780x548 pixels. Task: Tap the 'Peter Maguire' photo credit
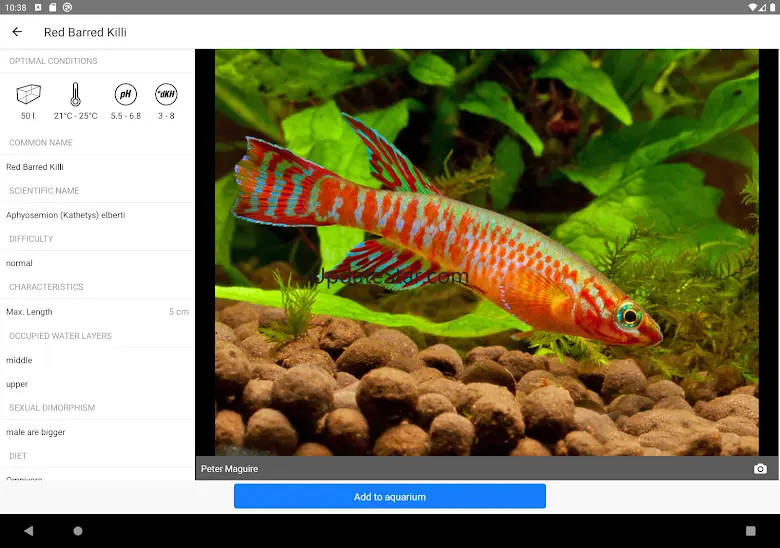(x=229, y=468)
